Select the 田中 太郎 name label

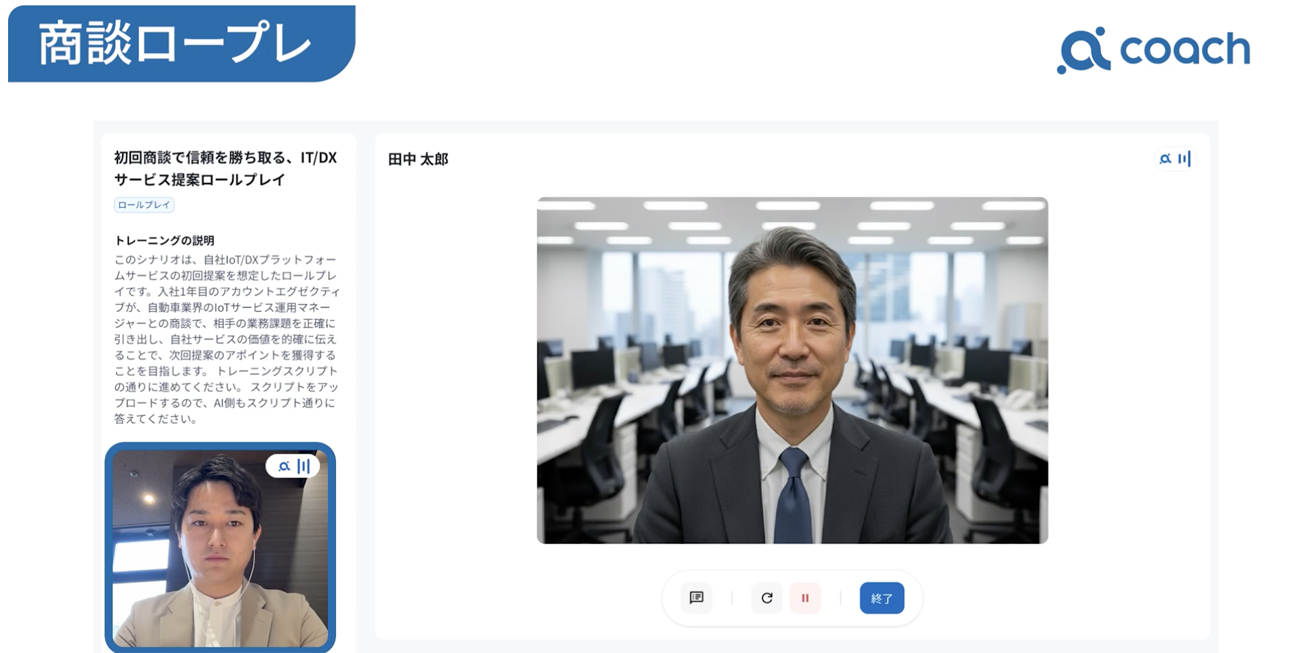click(418, 159)
